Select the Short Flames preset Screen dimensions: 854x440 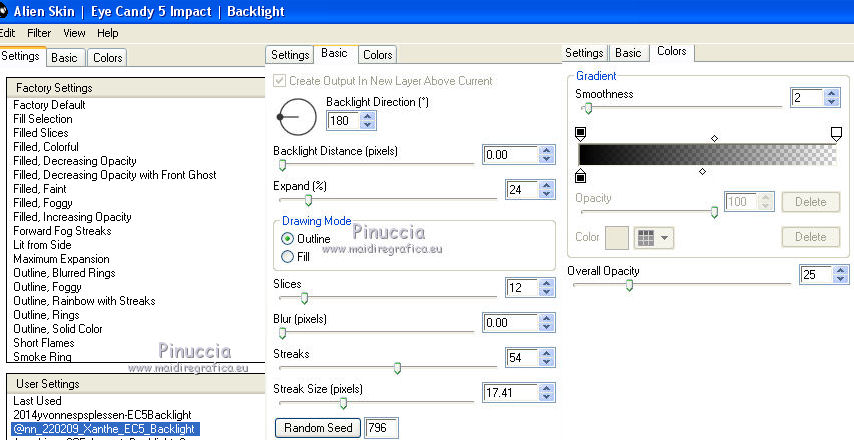tap(44, 343)
